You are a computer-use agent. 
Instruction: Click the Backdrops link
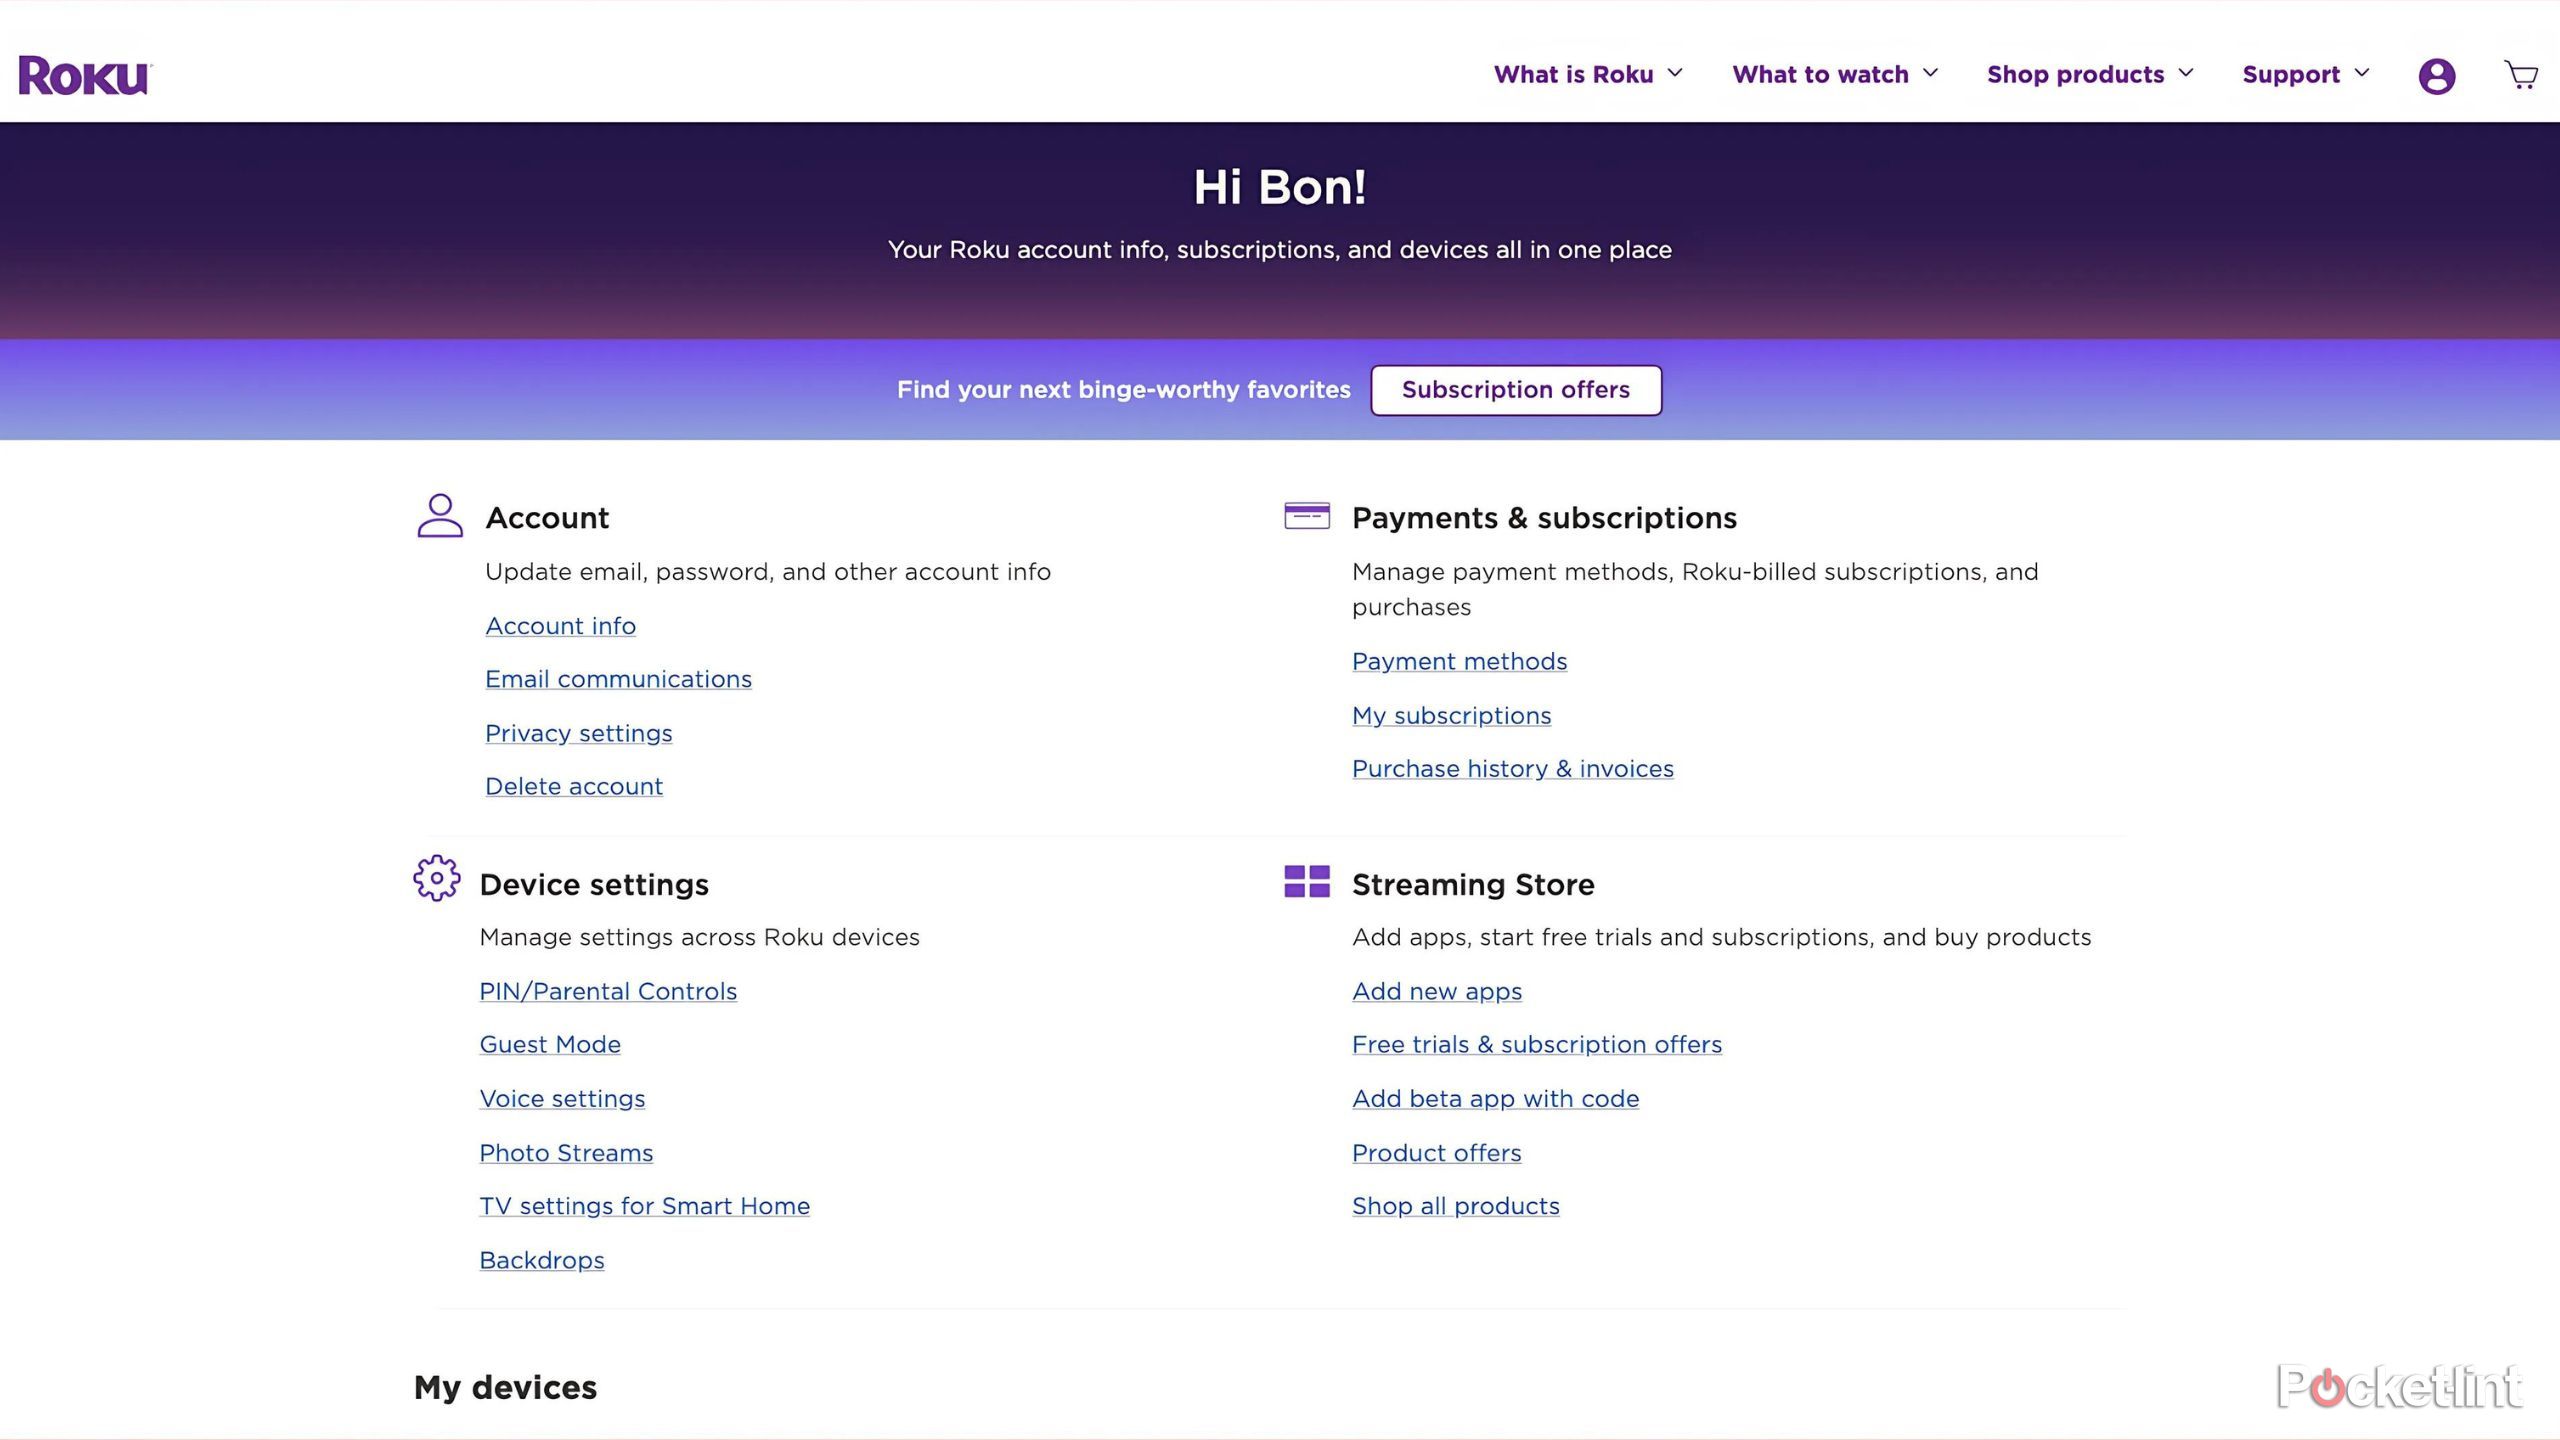point(541,1261)
